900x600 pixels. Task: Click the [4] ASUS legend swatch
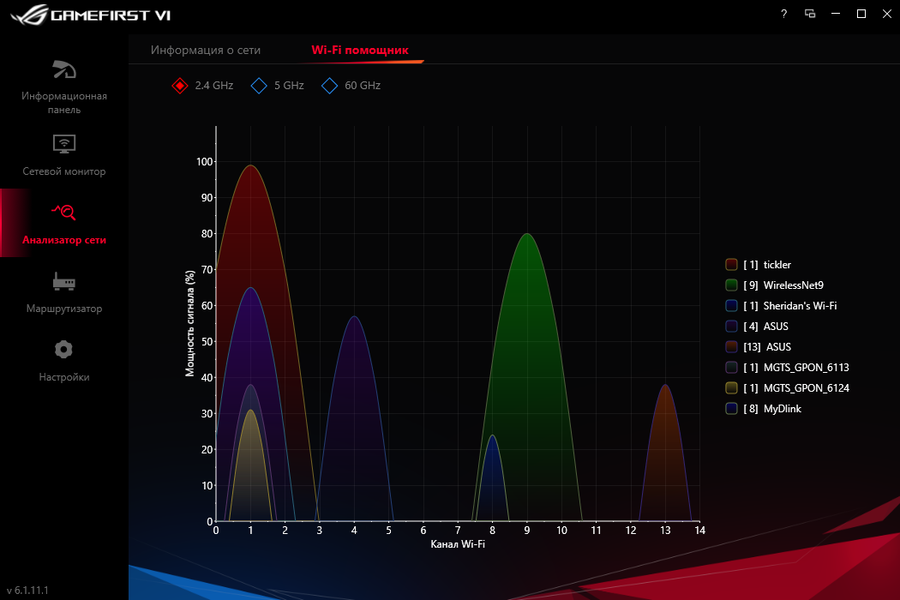(x=731, y=327)
